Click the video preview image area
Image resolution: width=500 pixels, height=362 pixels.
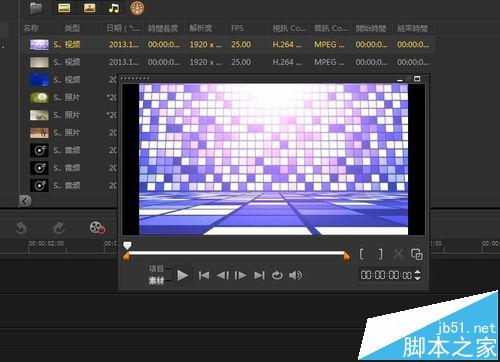(273, 159)
